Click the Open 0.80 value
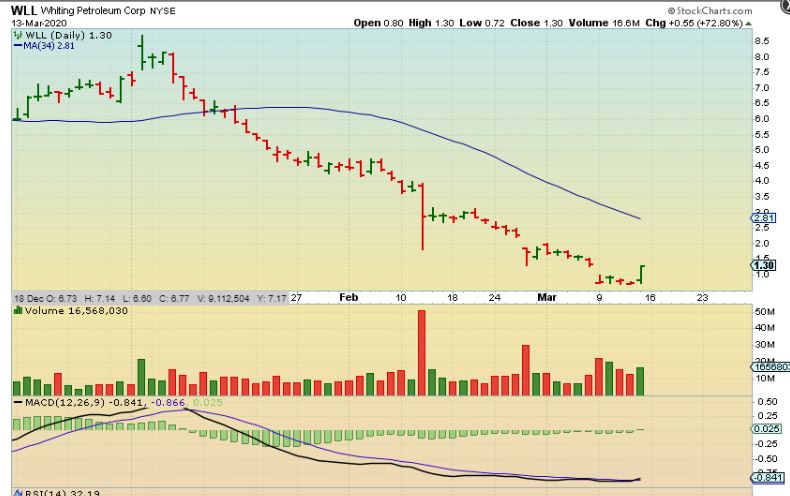The image size is (790, 496). pos(378,23)
